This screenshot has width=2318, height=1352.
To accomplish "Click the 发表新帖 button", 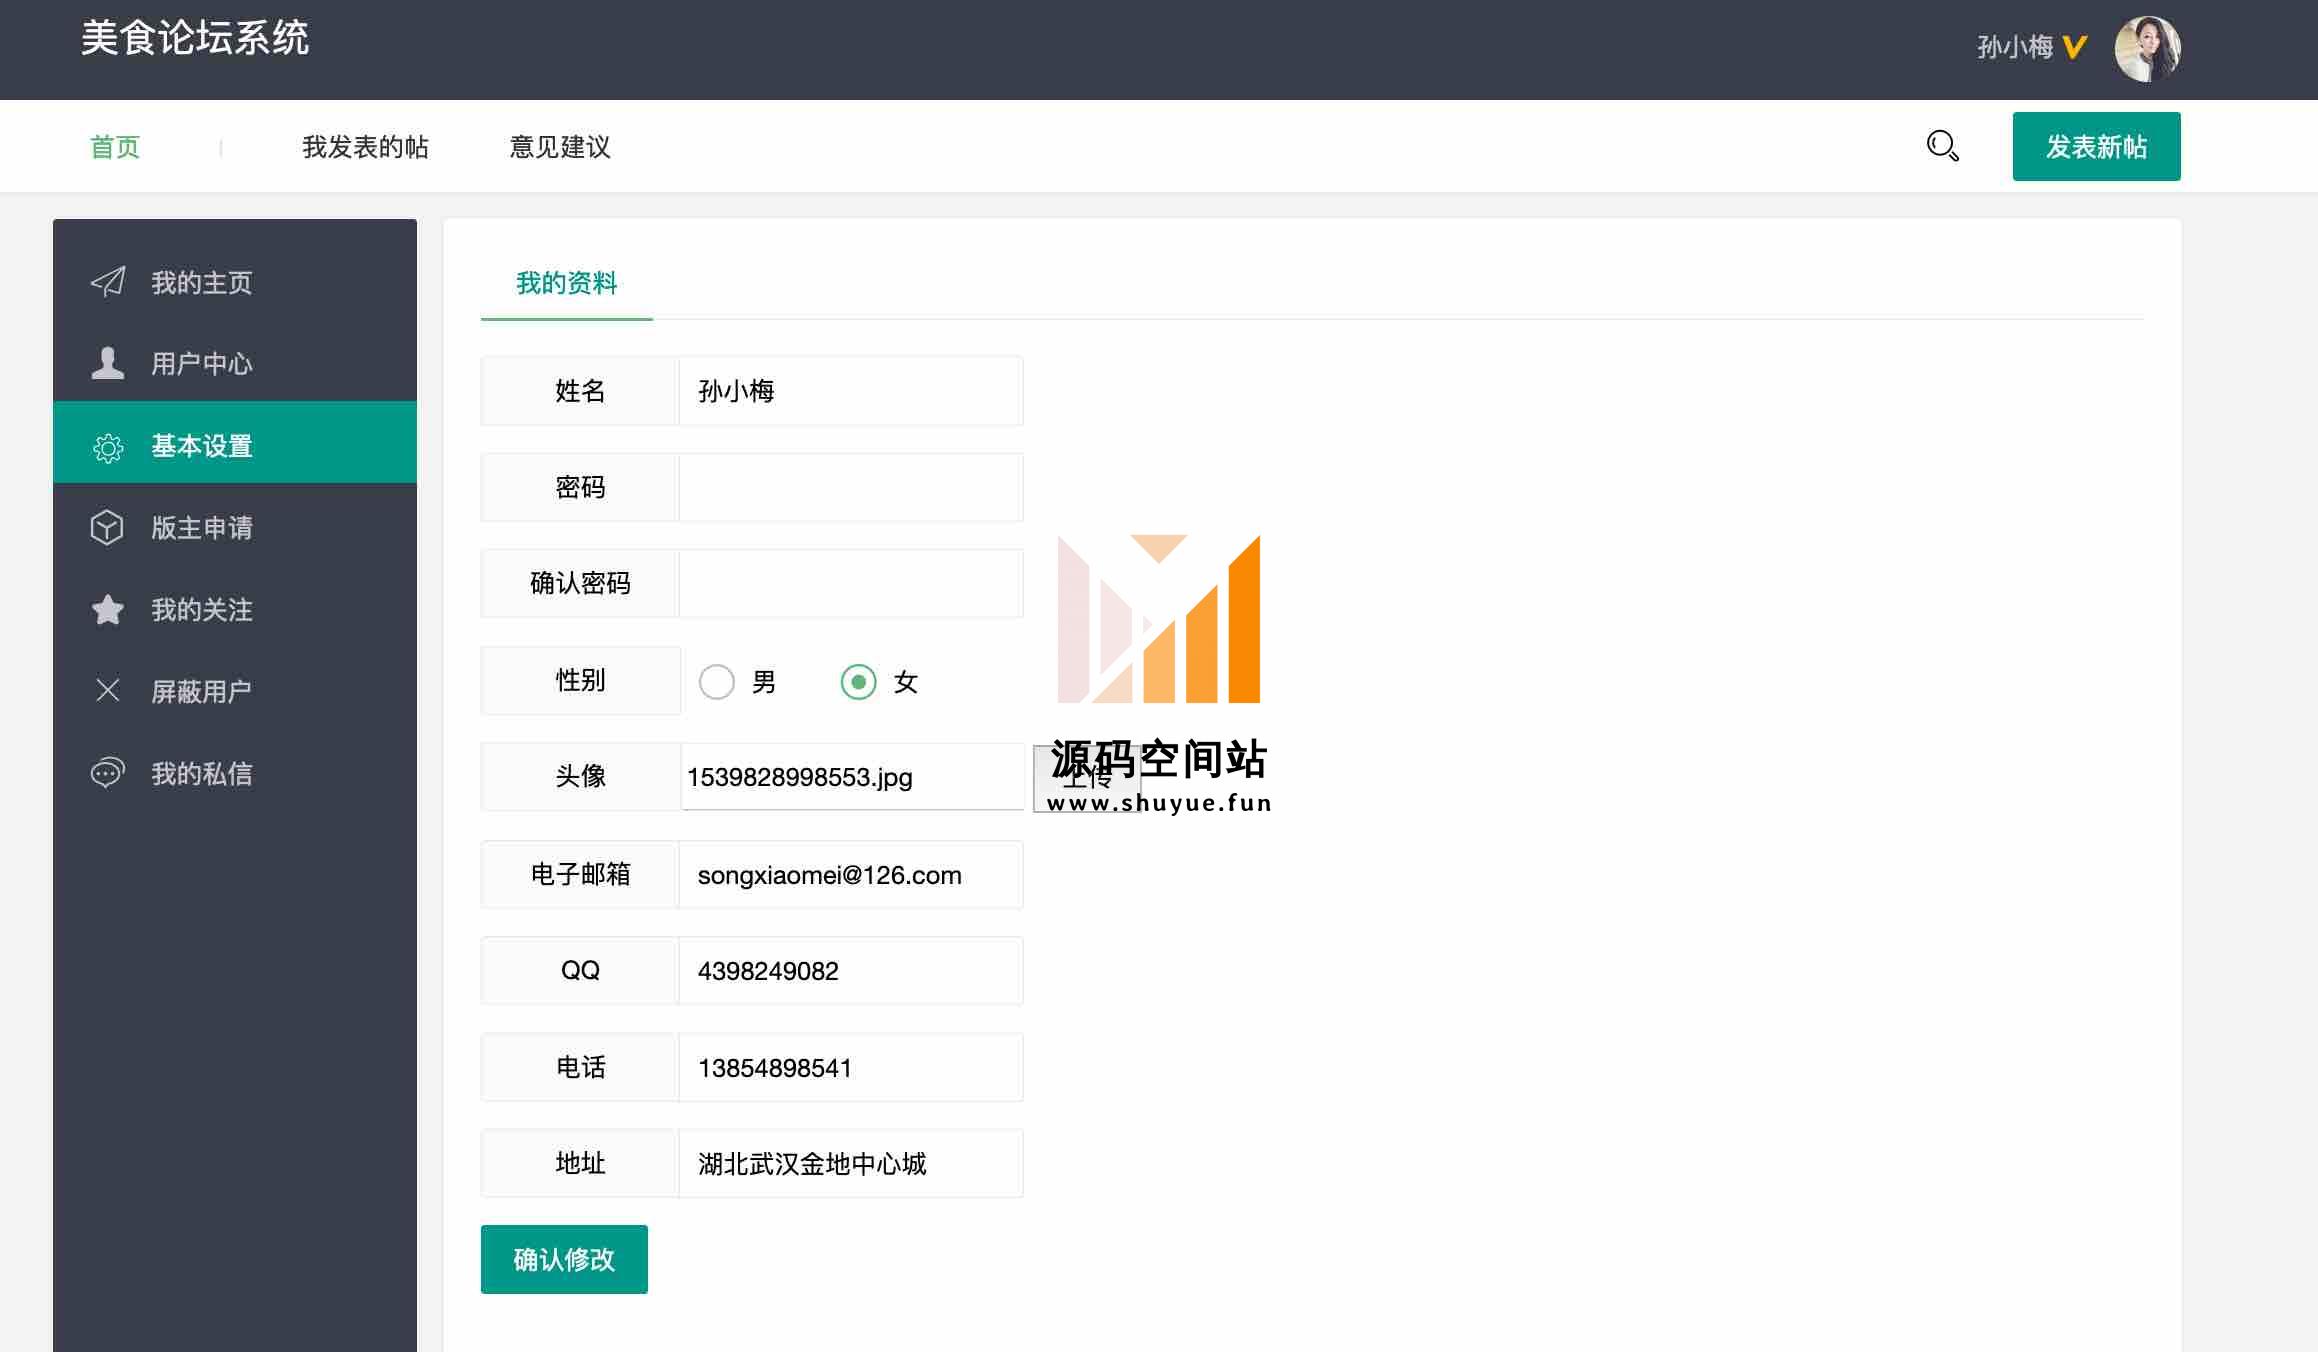I will pos(2096,146).
